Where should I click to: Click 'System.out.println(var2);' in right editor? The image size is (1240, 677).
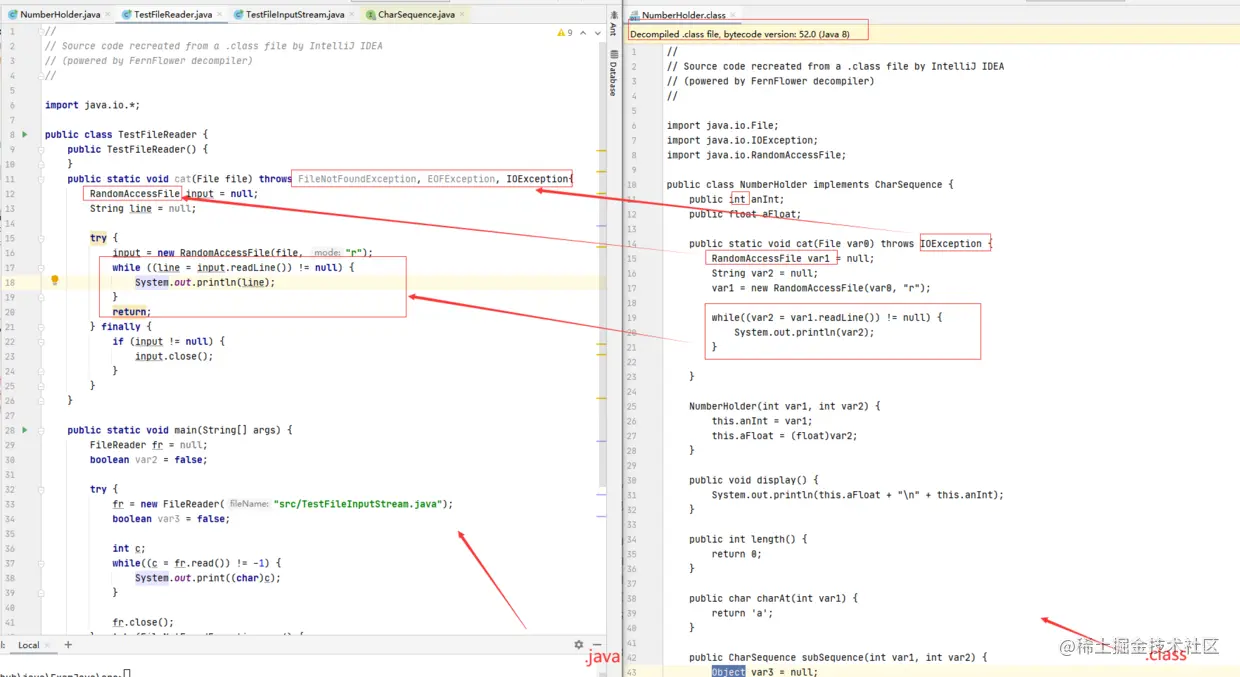804,332
